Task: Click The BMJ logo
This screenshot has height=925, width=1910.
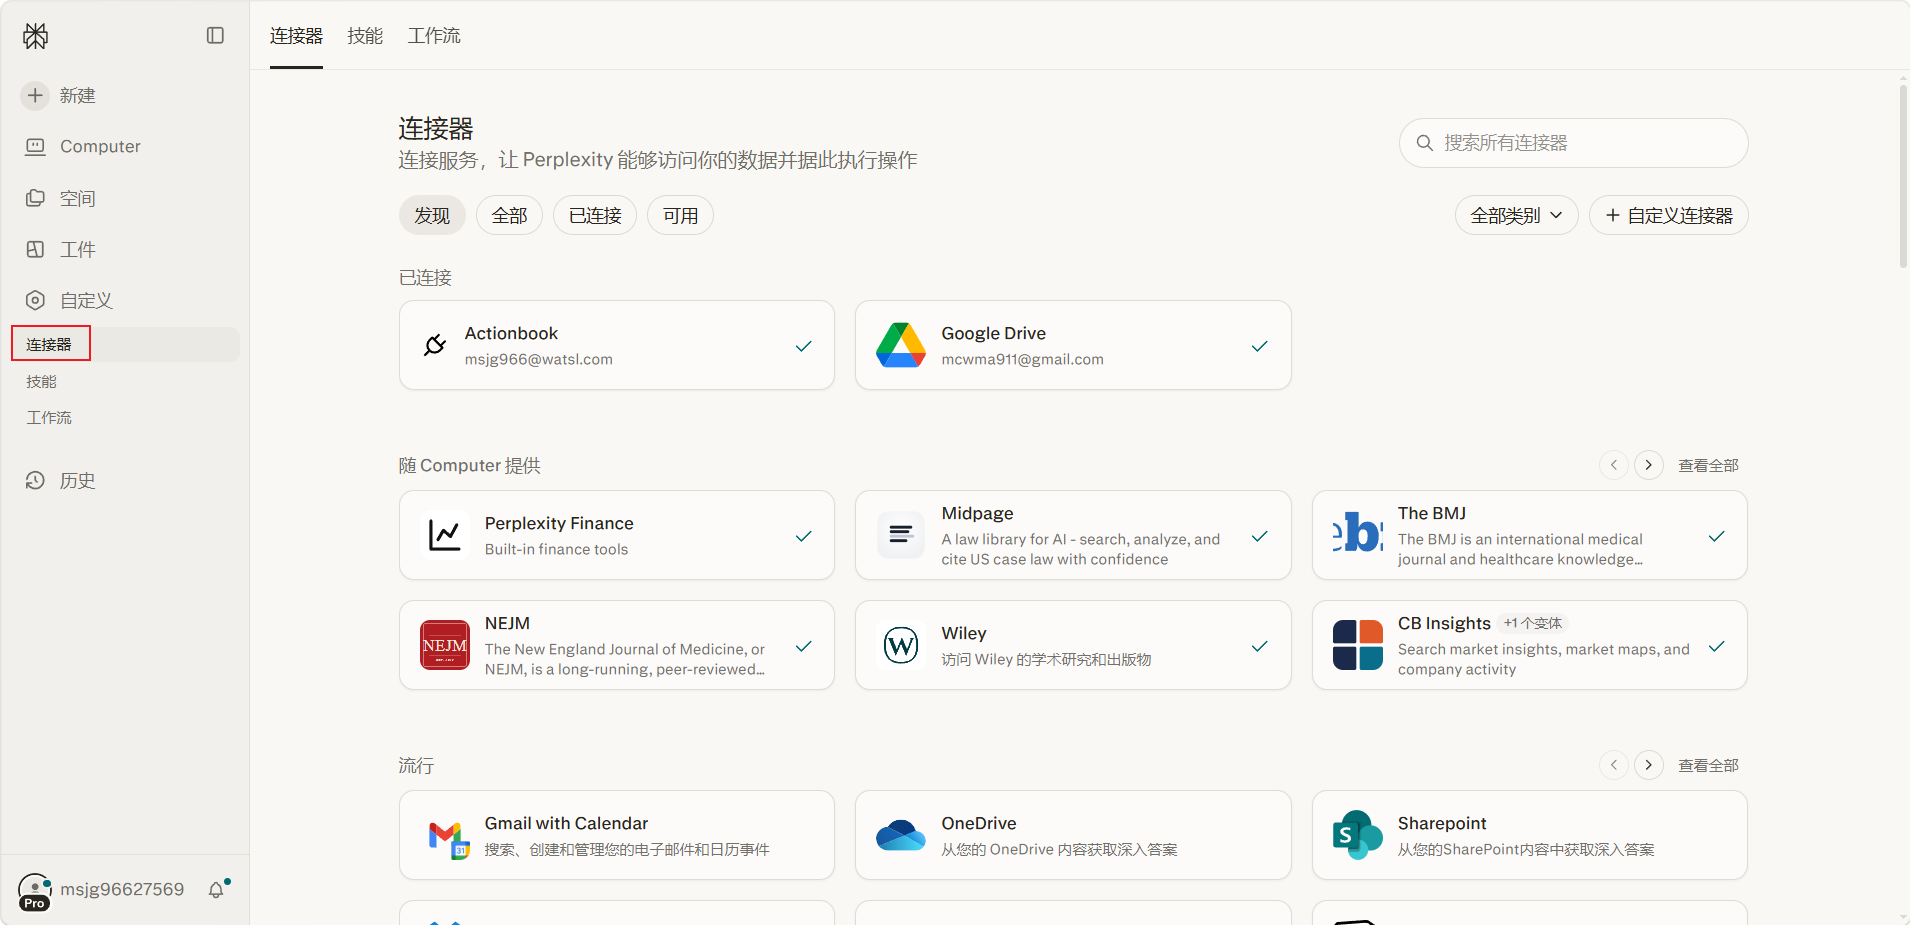Action: [1358, 533]
